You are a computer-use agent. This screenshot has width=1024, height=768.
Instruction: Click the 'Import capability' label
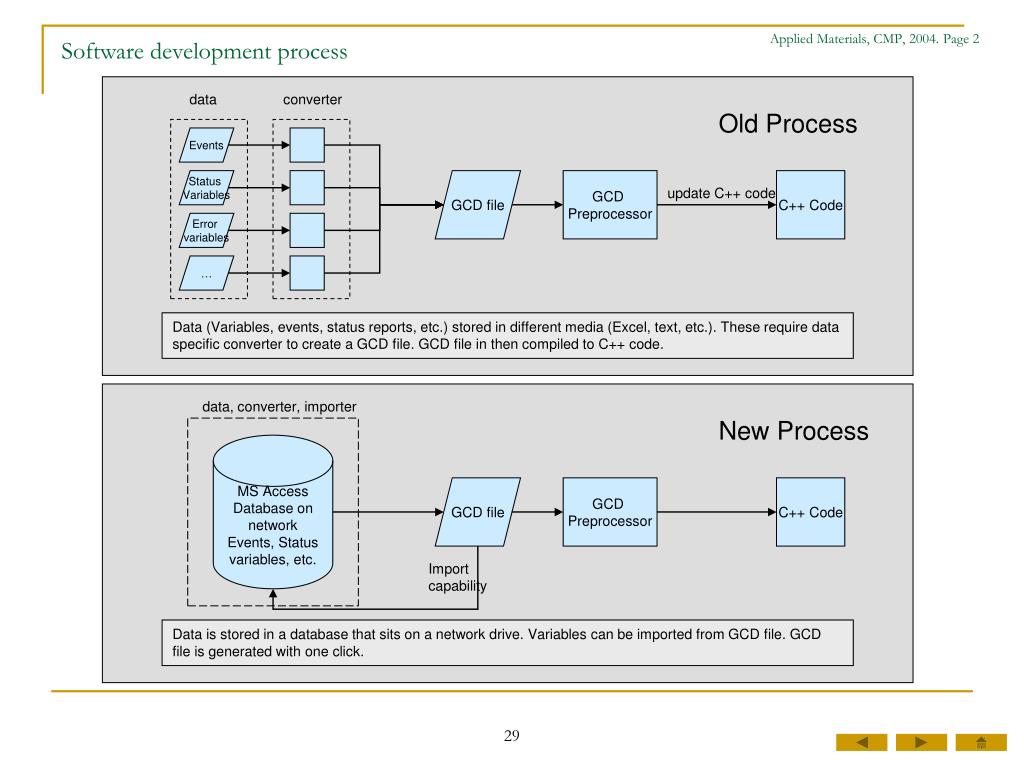457,577
